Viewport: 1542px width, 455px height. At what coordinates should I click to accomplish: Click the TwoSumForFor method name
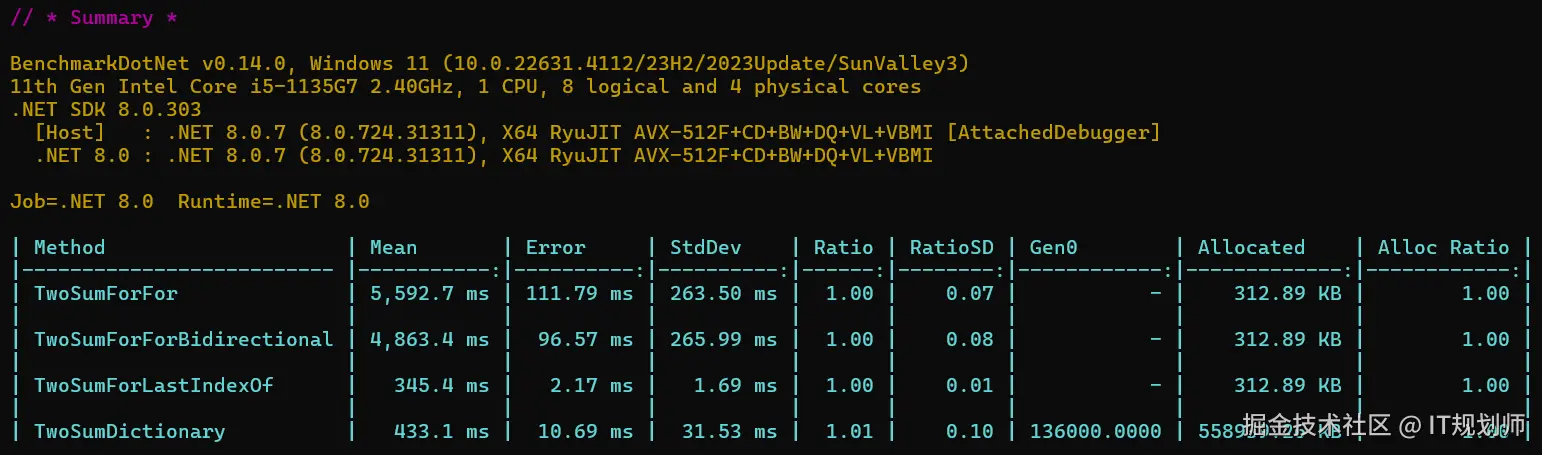105,293
